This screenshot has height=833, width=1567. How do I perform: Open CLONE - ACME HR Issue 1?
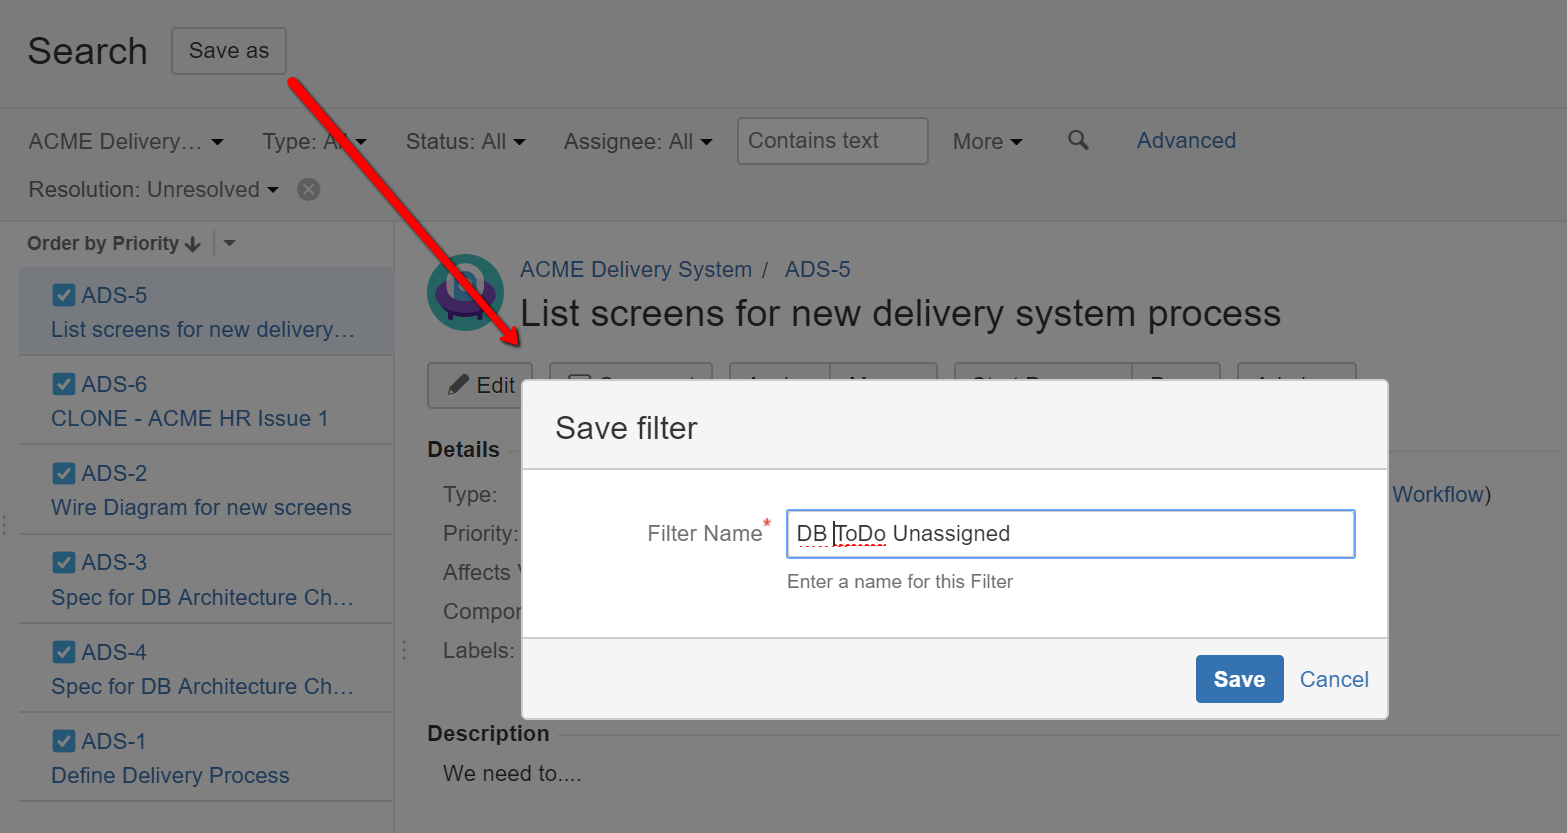point(190,418)
